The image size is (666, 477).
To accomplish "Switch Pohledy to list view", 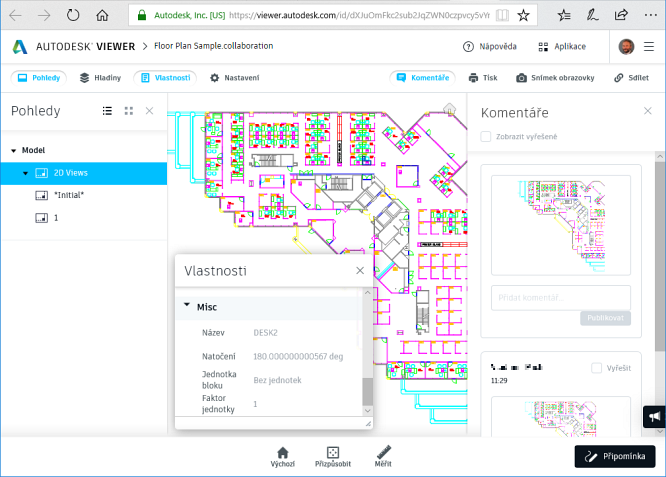I will (107, 111).
